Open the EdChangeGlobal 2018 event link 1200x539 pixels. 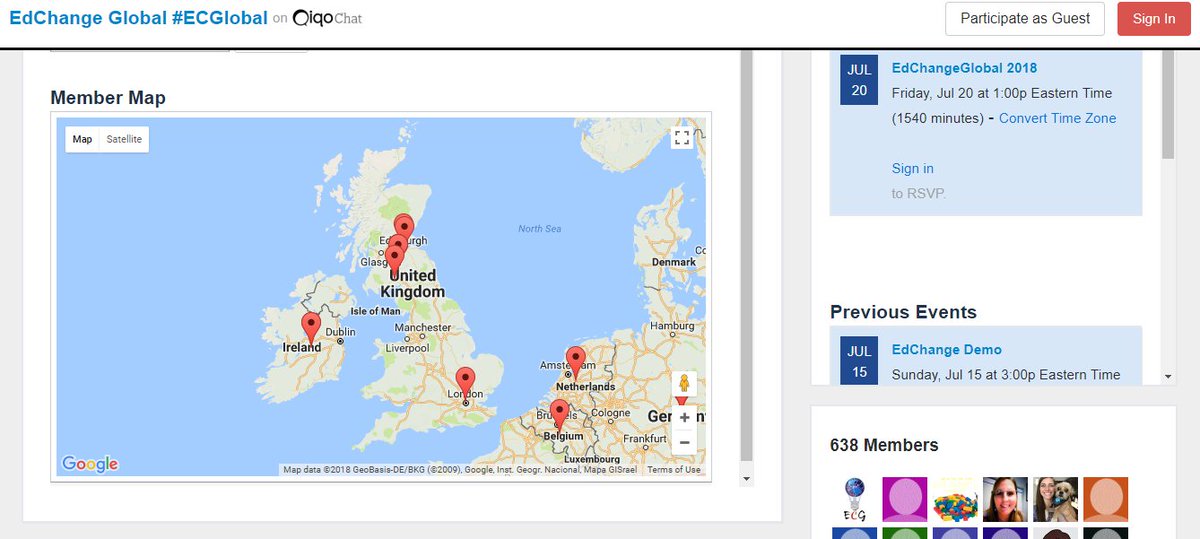[x=964, y=68]
